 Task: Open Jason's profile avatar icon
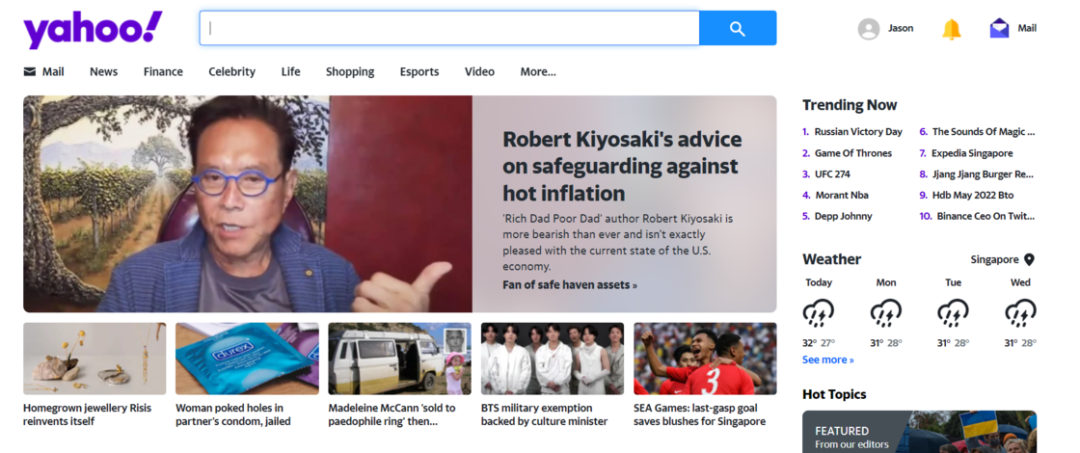coord(869,29)
